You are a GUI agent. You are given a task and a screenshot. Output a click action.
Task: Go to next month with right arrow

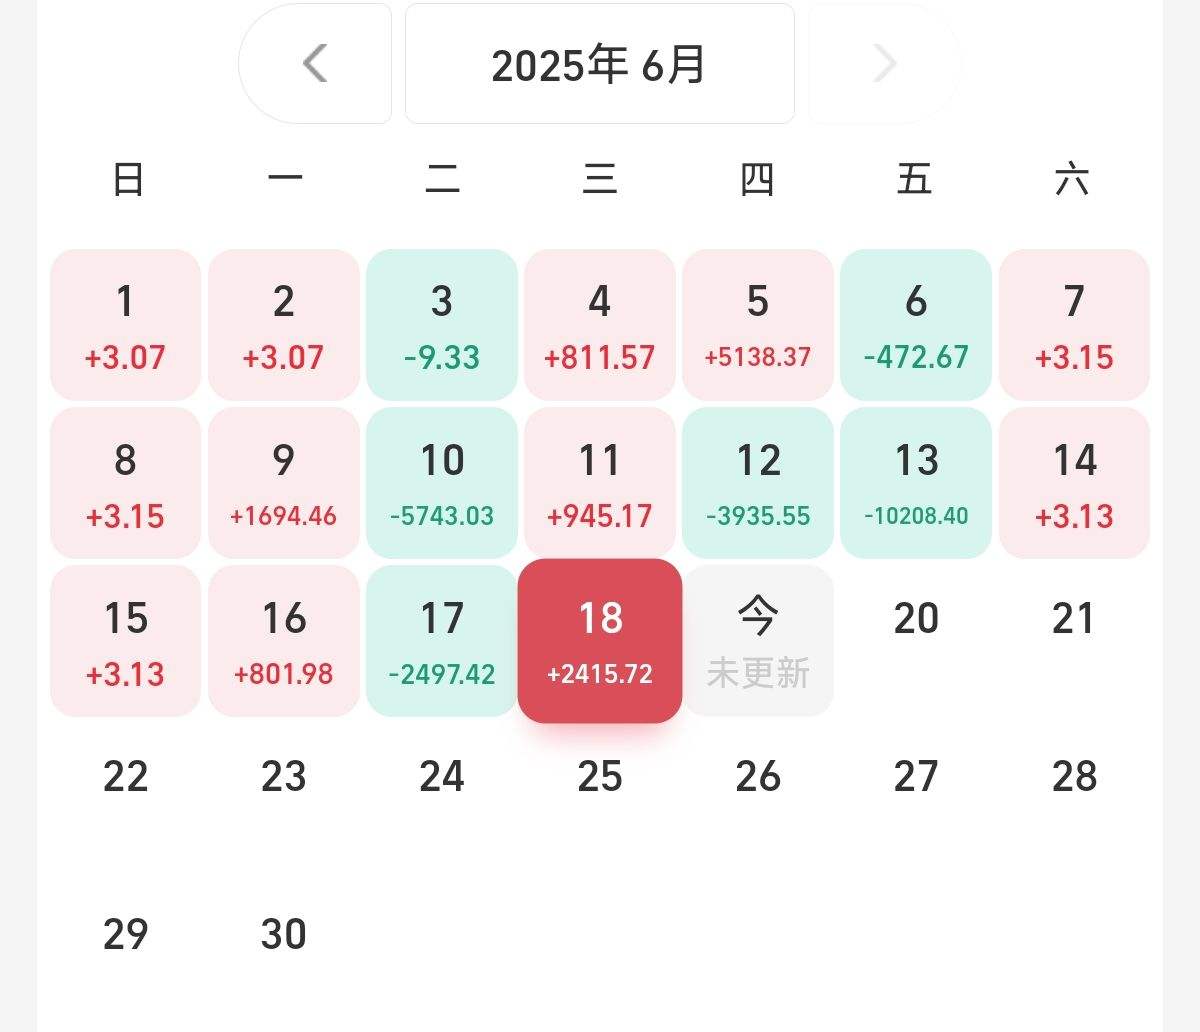pyautogui.click(x=884, y=64)
